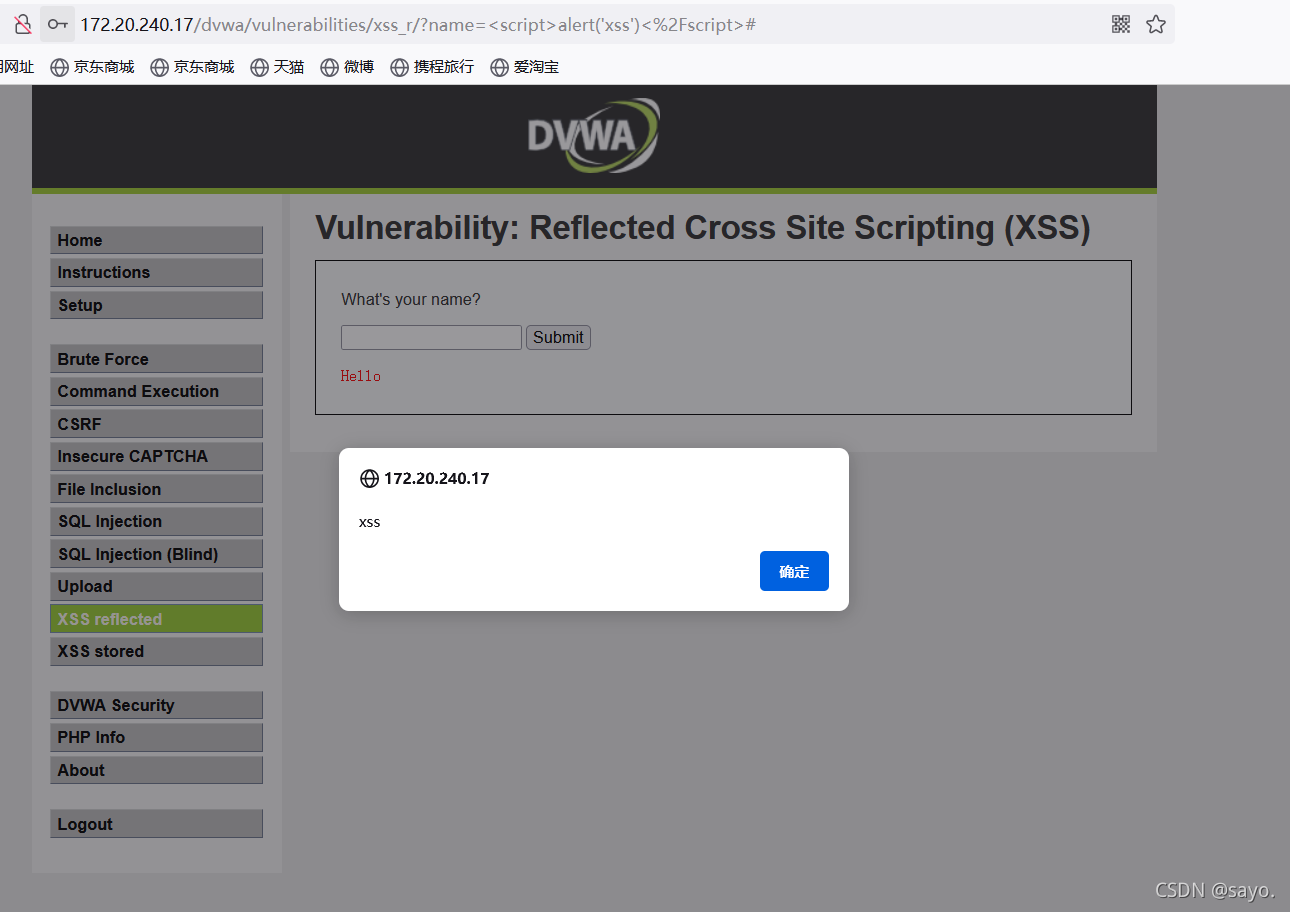Open the first 京东商城 bookmark
The width and height of the screenshot is (1290, 912).
tap(92, 67)
